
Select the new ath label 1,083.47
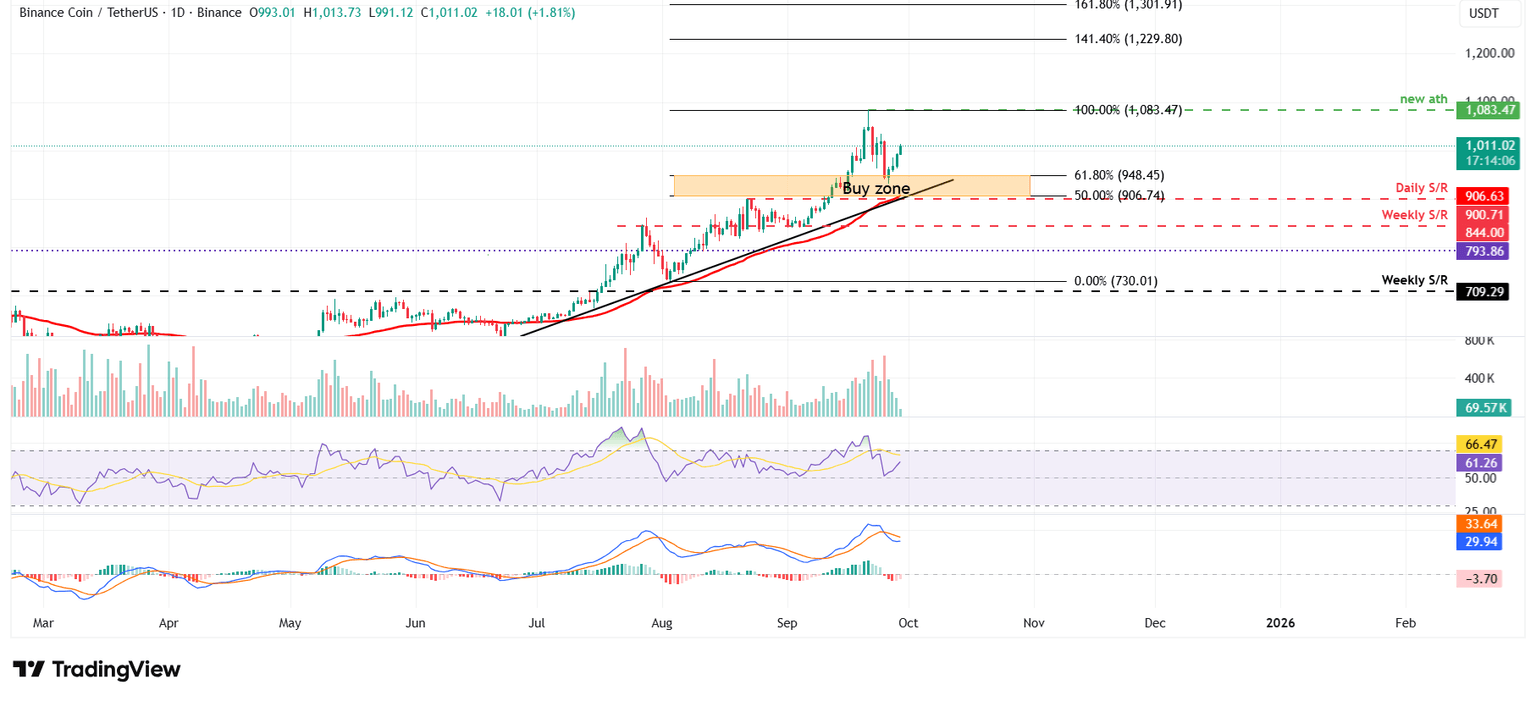[x=1489, y=110]
